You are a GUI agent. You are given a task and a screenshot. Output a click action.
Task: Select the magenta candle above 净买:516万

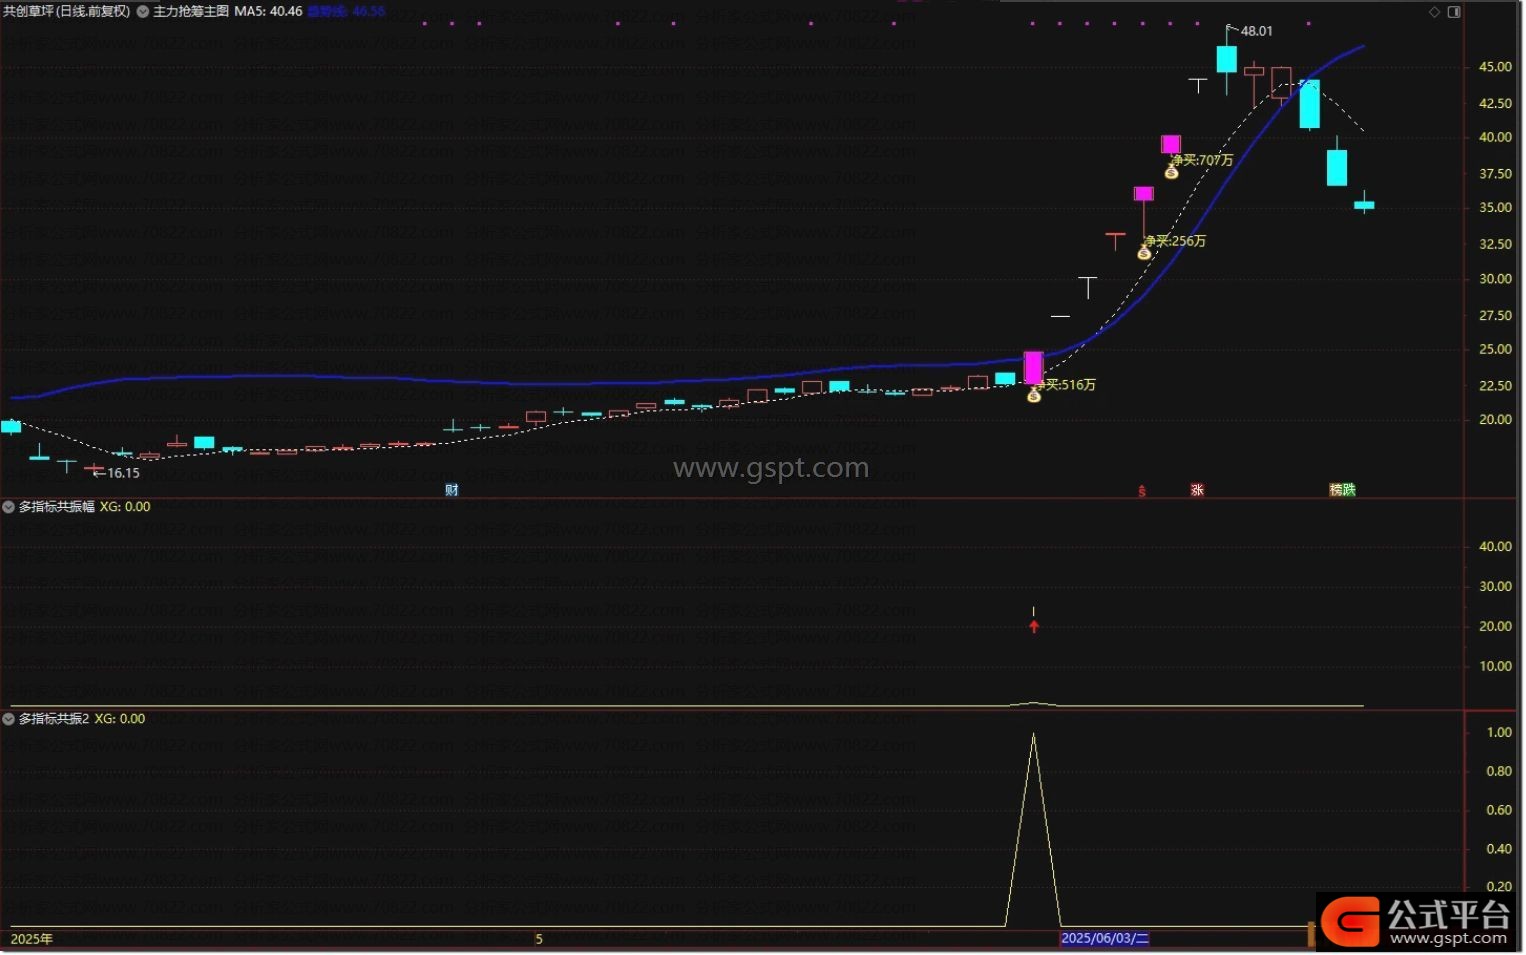pyautogui.click(x=1036, y=368)
